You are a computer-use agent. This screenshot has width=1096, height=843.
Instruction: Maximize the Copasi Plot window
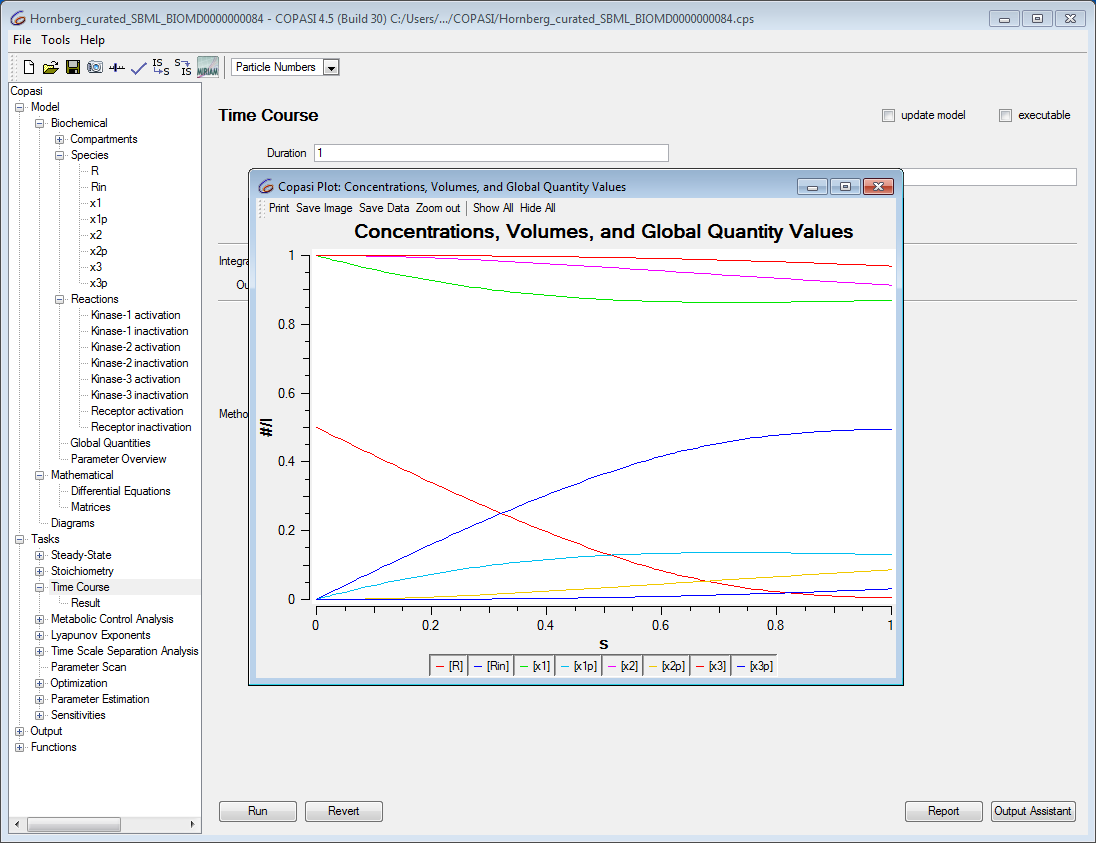[x=845, y=187]
